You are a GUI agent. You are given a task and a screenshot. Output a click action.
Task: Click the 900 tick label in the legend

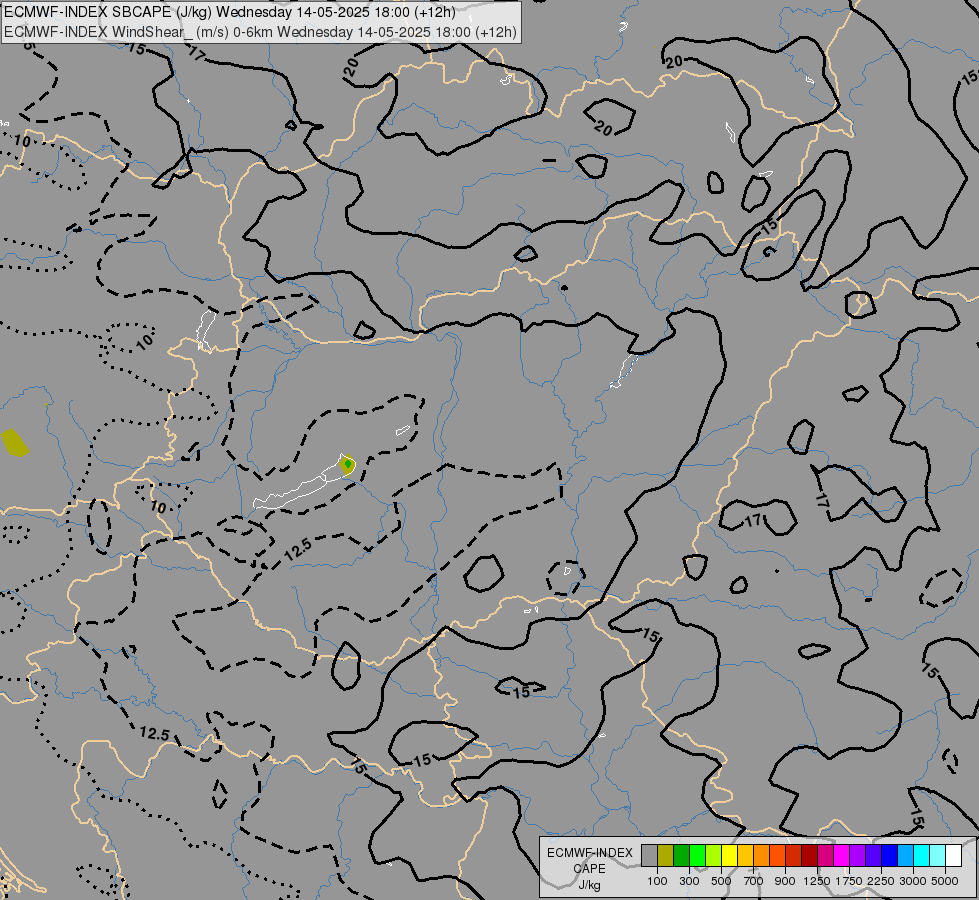785,881
